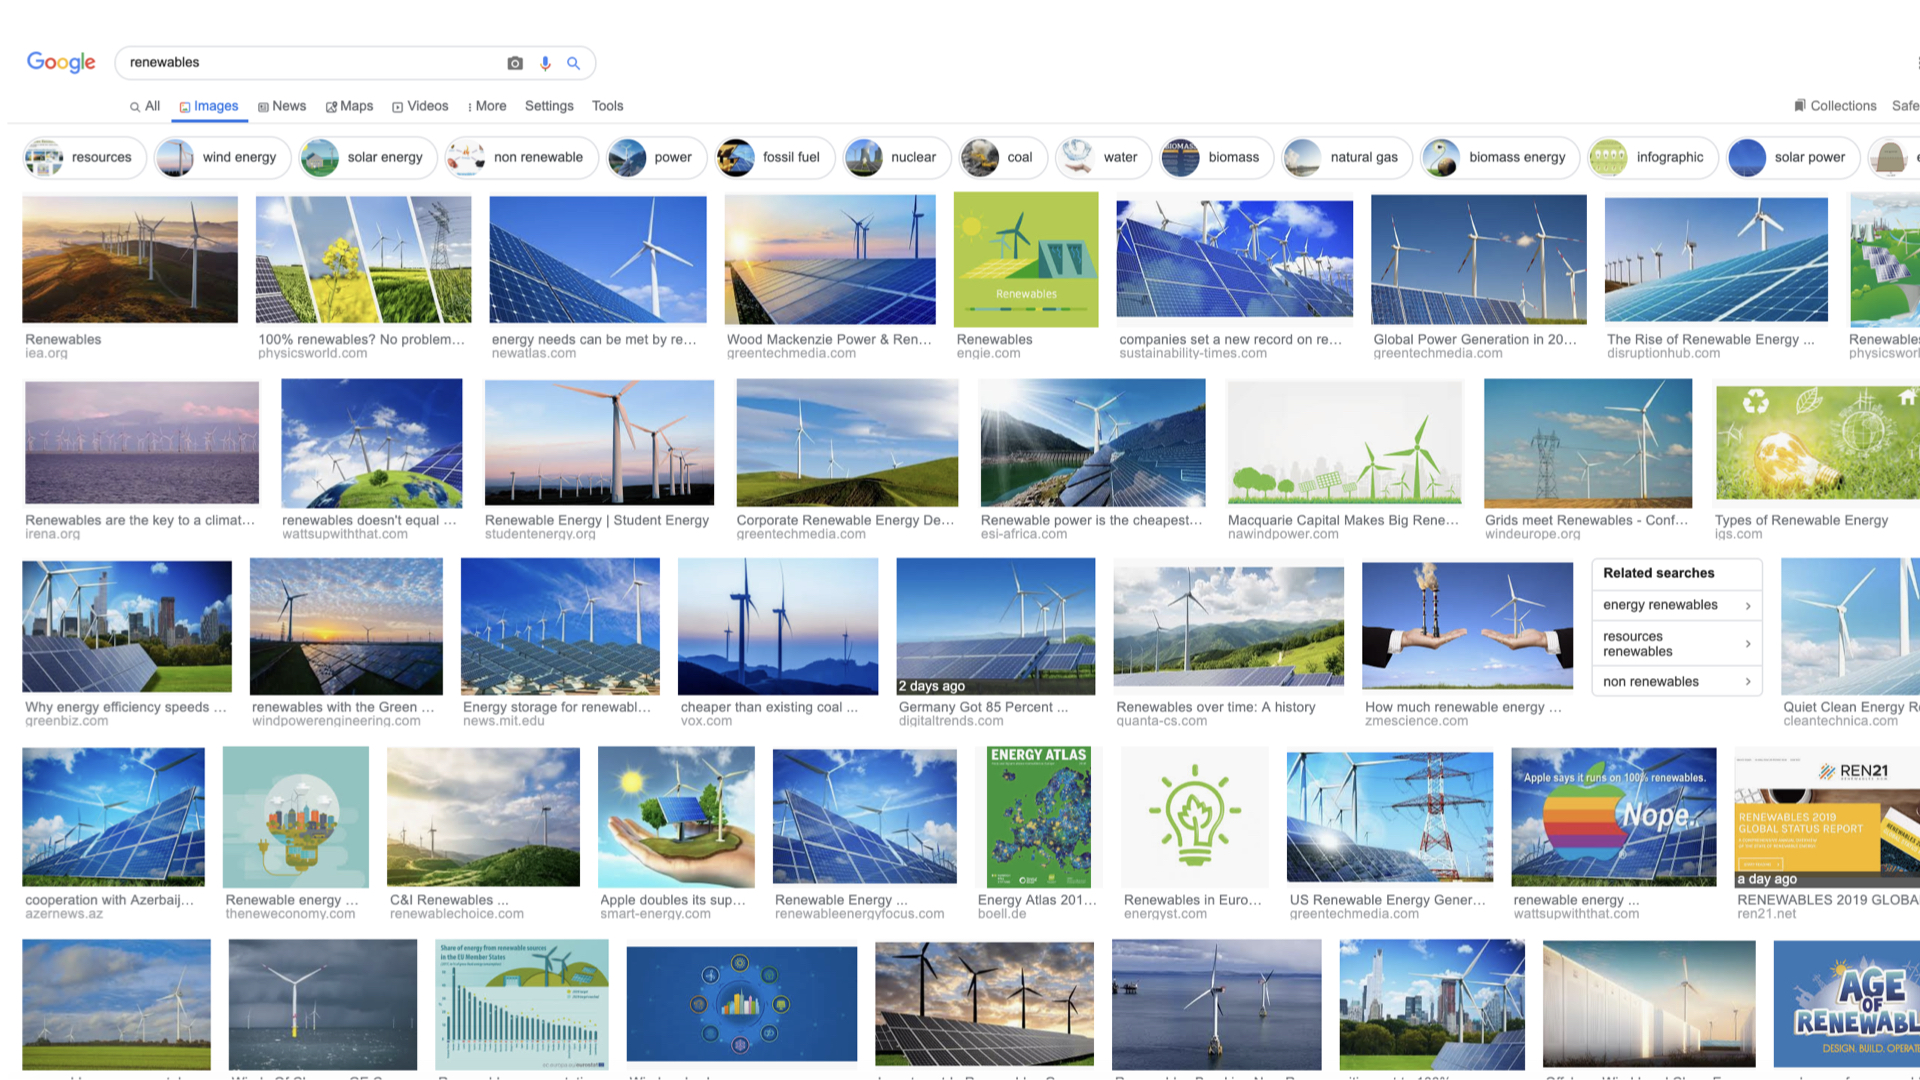This screenshot has height=1080, width=1920.
Task: Open Collections link
Action: (x=1835, y=106)
